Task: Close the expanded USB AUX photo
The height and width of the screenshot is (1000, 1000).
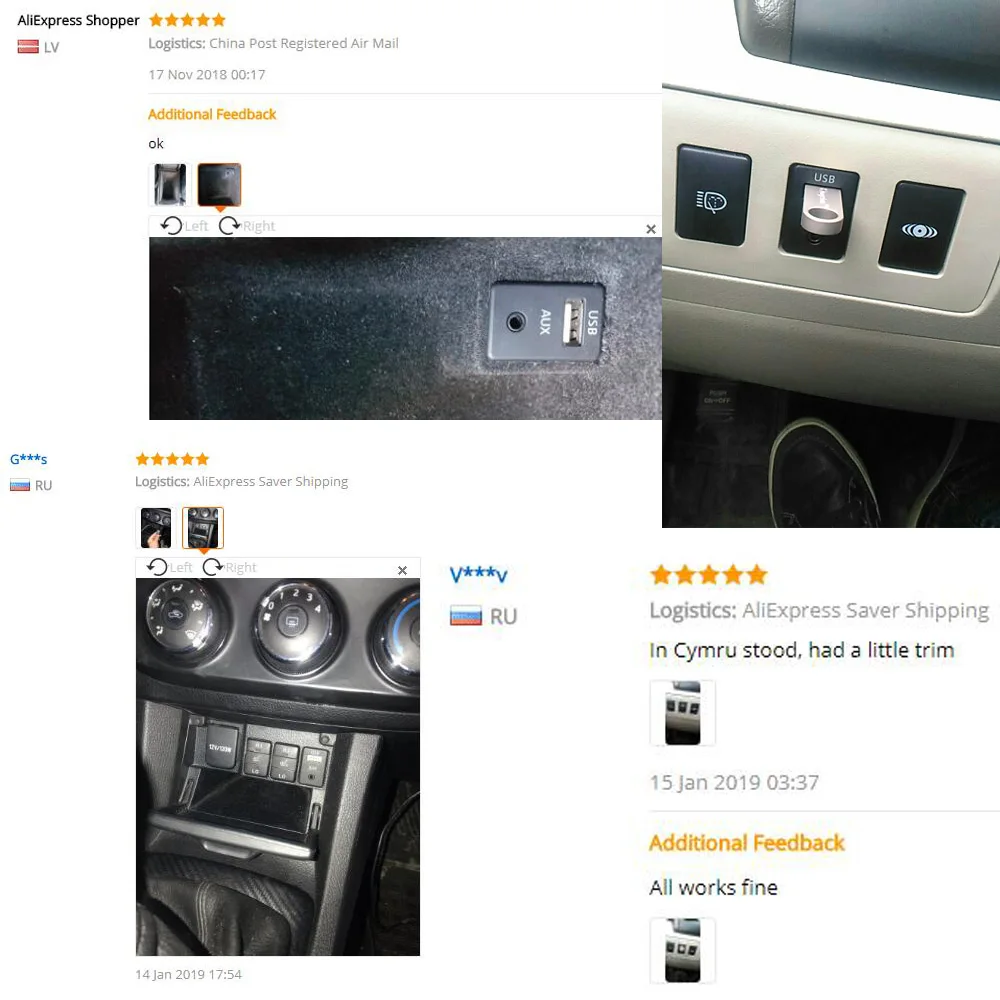Action: [x=651, y=229]
